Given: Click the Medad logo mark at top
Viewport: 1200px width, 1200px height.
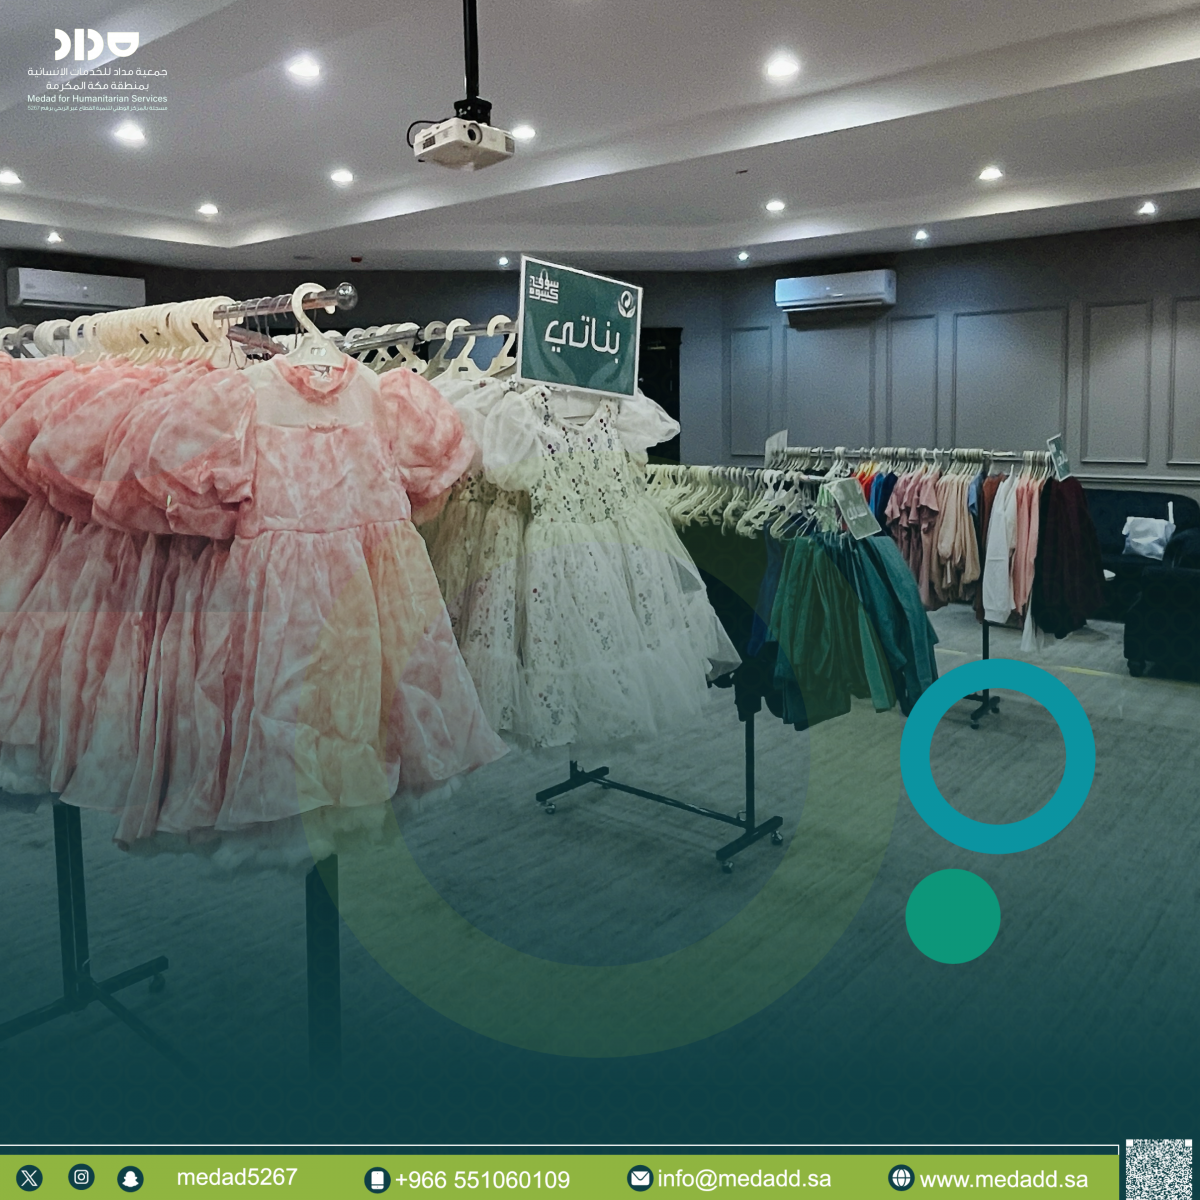Looking at the screenshot, I should [x=96, y=44].
